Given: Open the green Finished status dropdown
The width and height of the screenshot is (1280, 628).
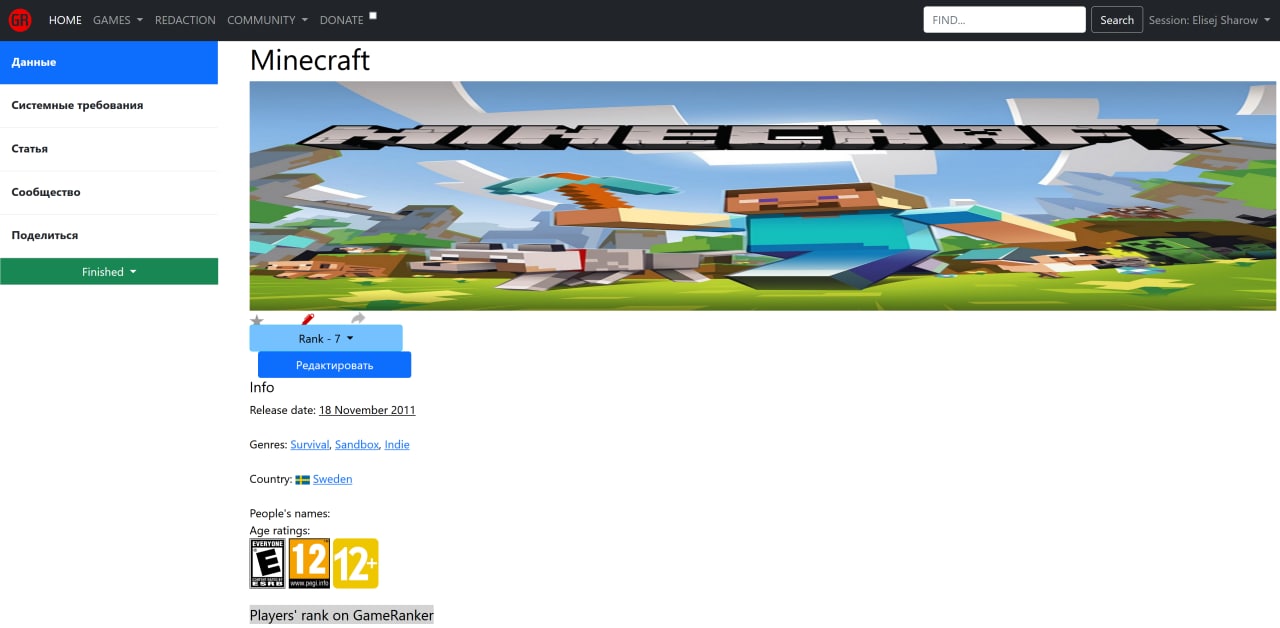Looking at the screenshot, I should [x=109, y=272].
